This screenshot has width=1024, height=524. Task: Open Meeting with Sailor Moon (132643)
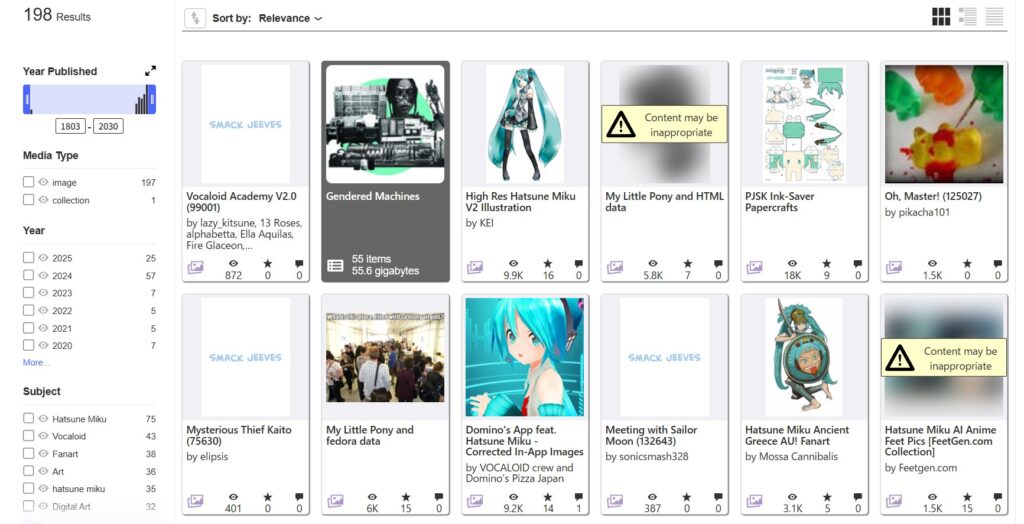(651, 436)
